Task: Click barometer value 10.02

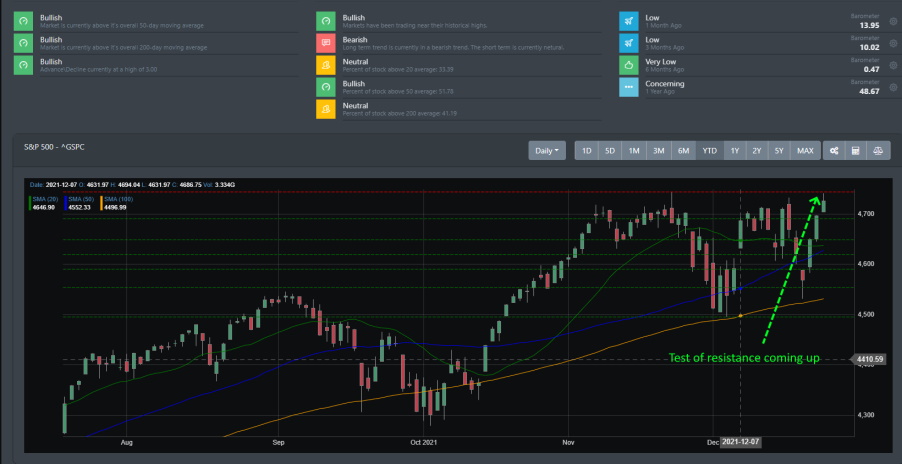Action: click(869, 47)
